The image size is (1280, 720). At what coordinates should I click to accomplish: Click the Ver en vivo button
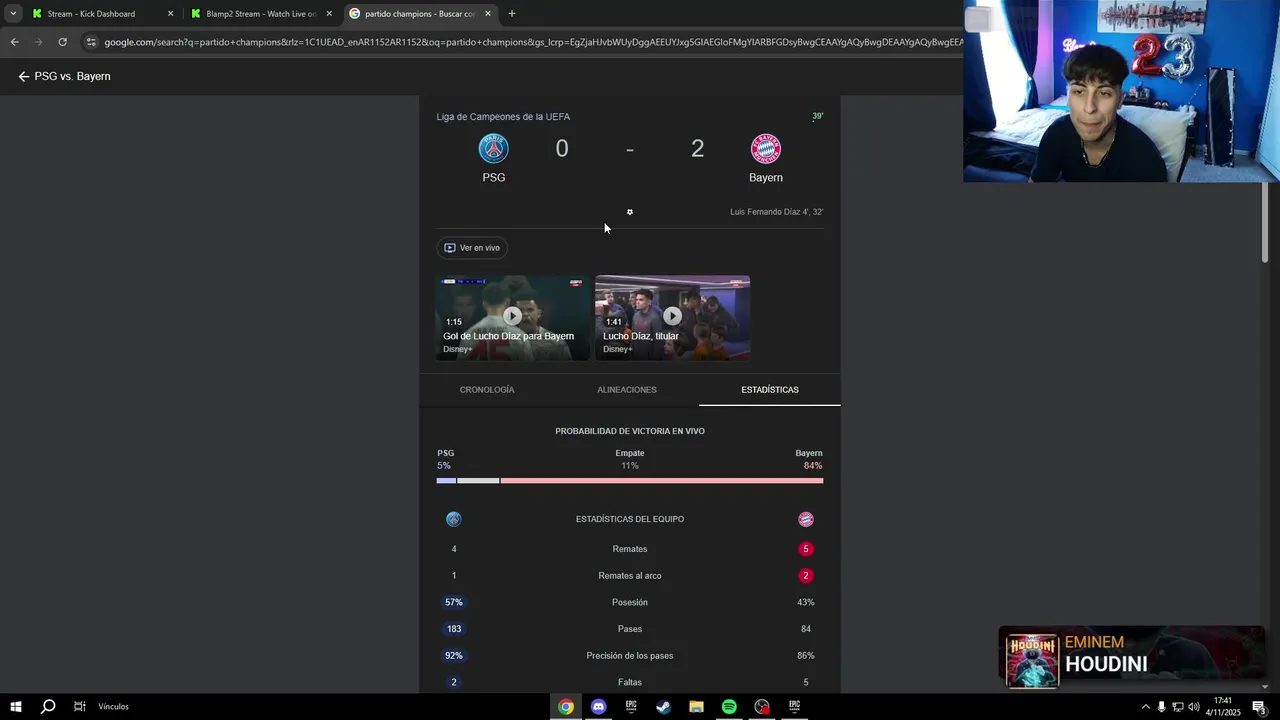pos(472,248)
